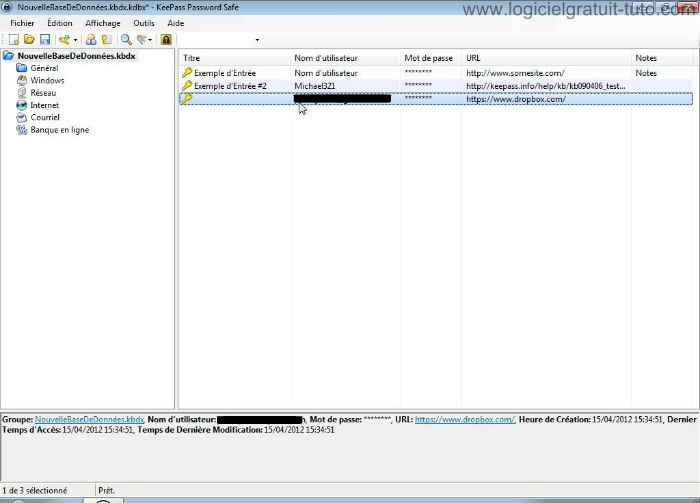Click the Windows group icon
The width and height of the screenshot is (700, 503).
21,81
